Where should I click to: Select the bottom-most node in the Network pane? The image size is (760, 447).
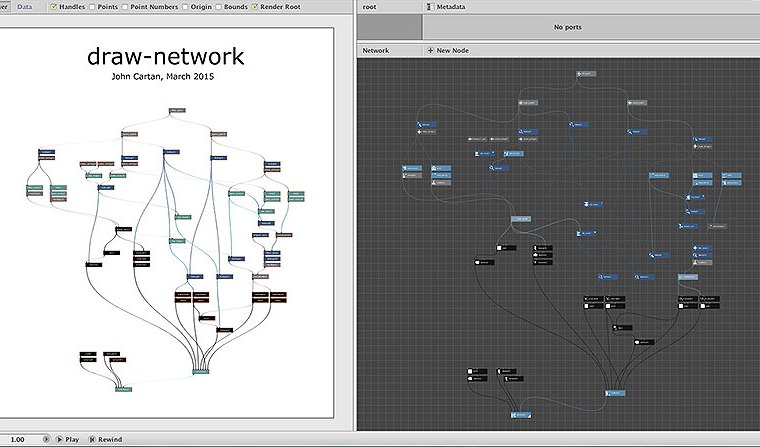(x=522, y=414)
